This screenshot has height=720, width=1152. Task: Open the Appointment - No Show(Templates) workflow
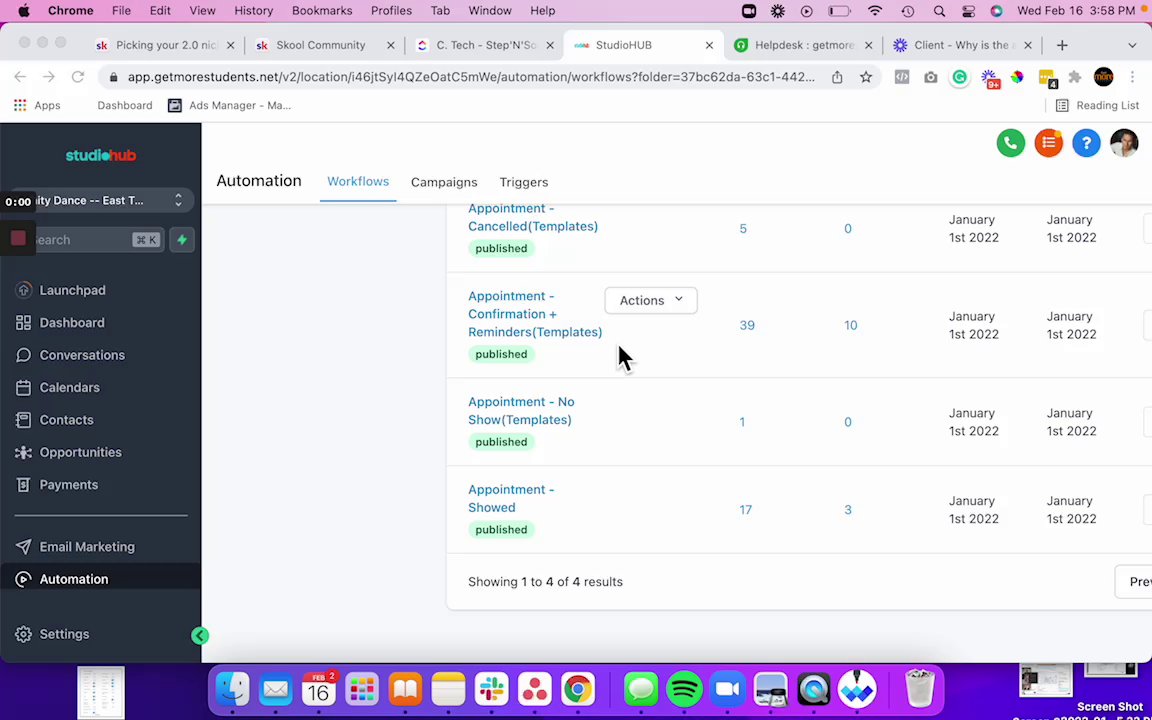(521, 411)
